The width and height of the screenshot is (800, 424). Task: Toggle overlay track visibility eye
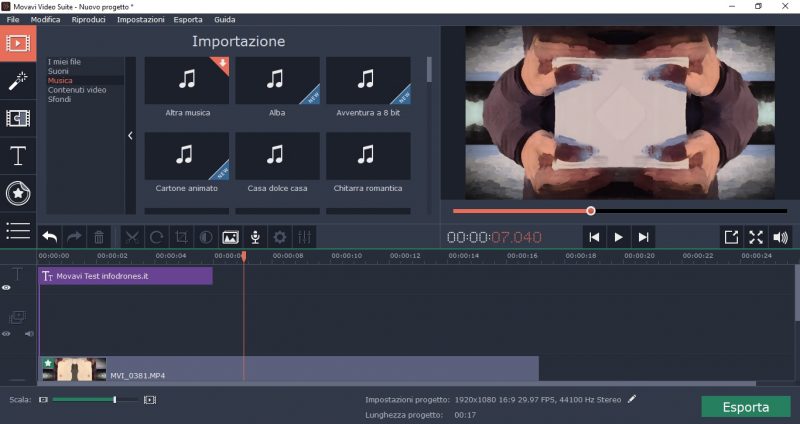coord(6,334)
